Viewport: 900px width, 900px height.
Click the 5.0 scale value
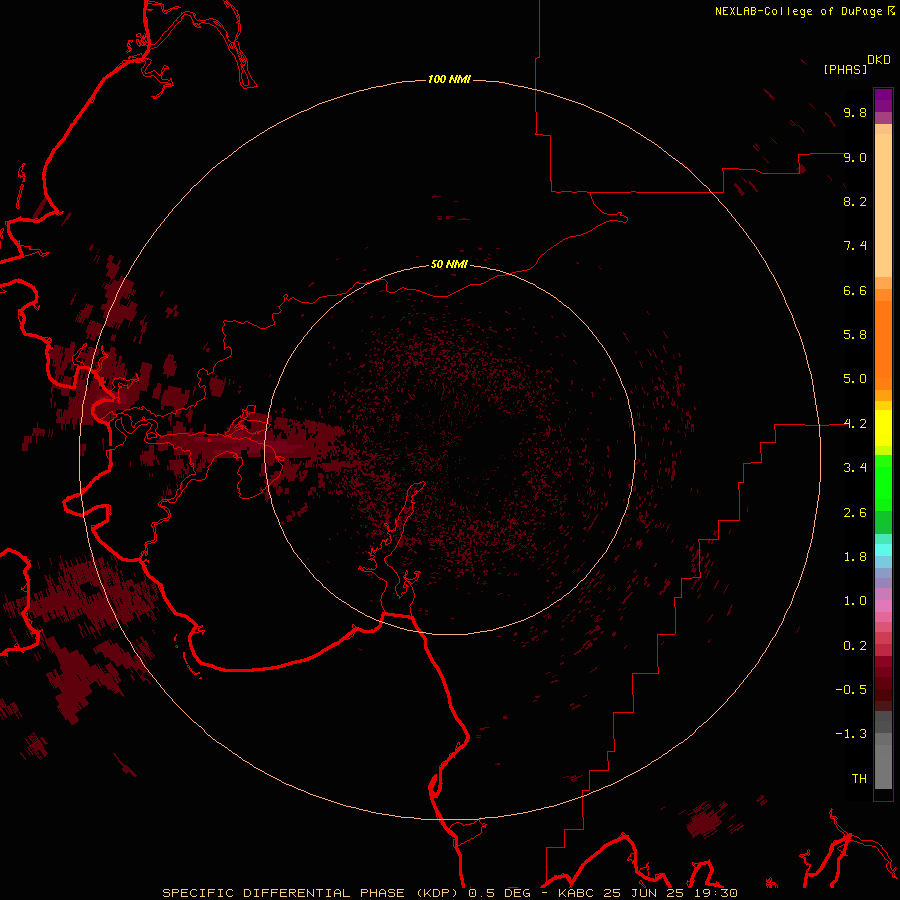point(855,379)
